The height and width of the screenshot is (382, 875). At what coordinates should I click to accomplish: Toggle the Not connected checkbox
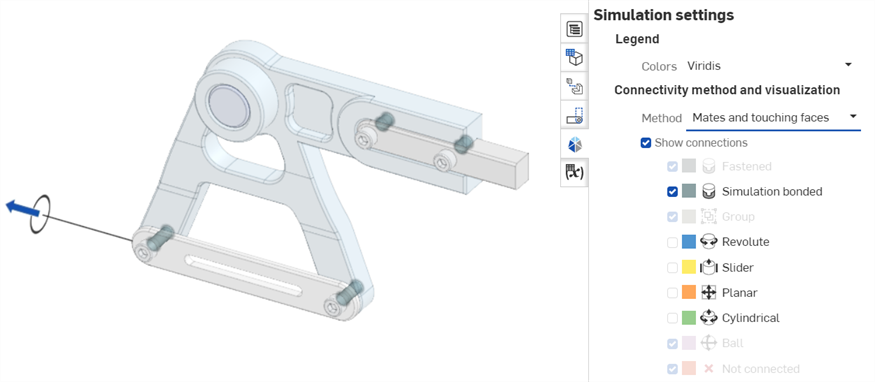(672, 369)
